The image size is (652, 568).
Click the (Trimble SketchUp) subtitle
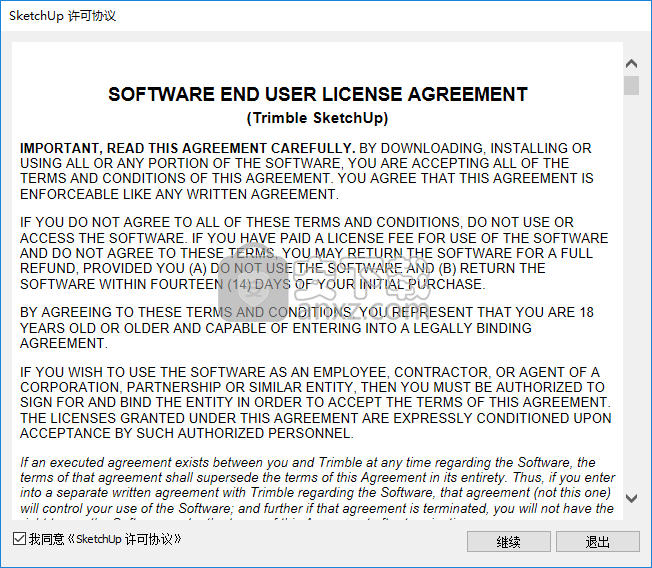click(x=318, y=118)
